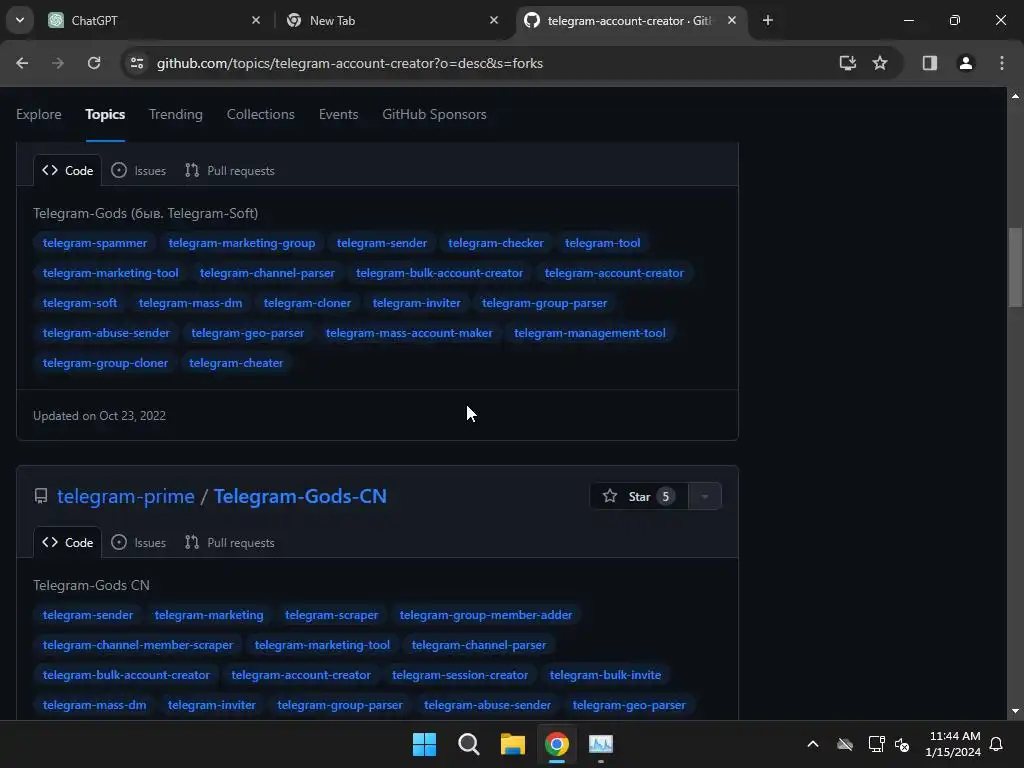Viewport: 1024px width, 768px height.
Task: Open the telegram-cheater topic tag
Action: (236, 363)
